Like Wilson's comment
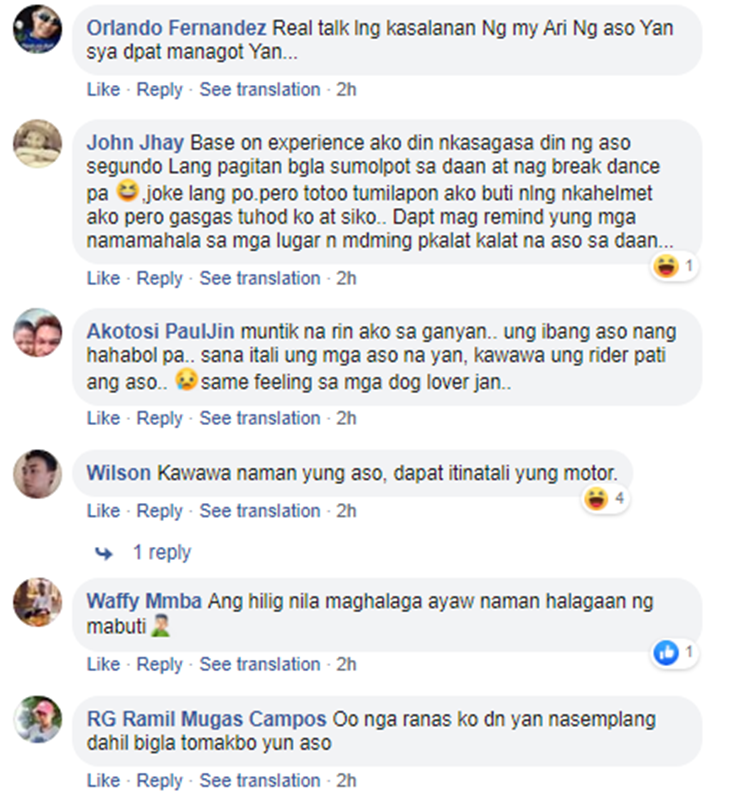The width and height of the screenshot is (750, 799). (103, 511)
